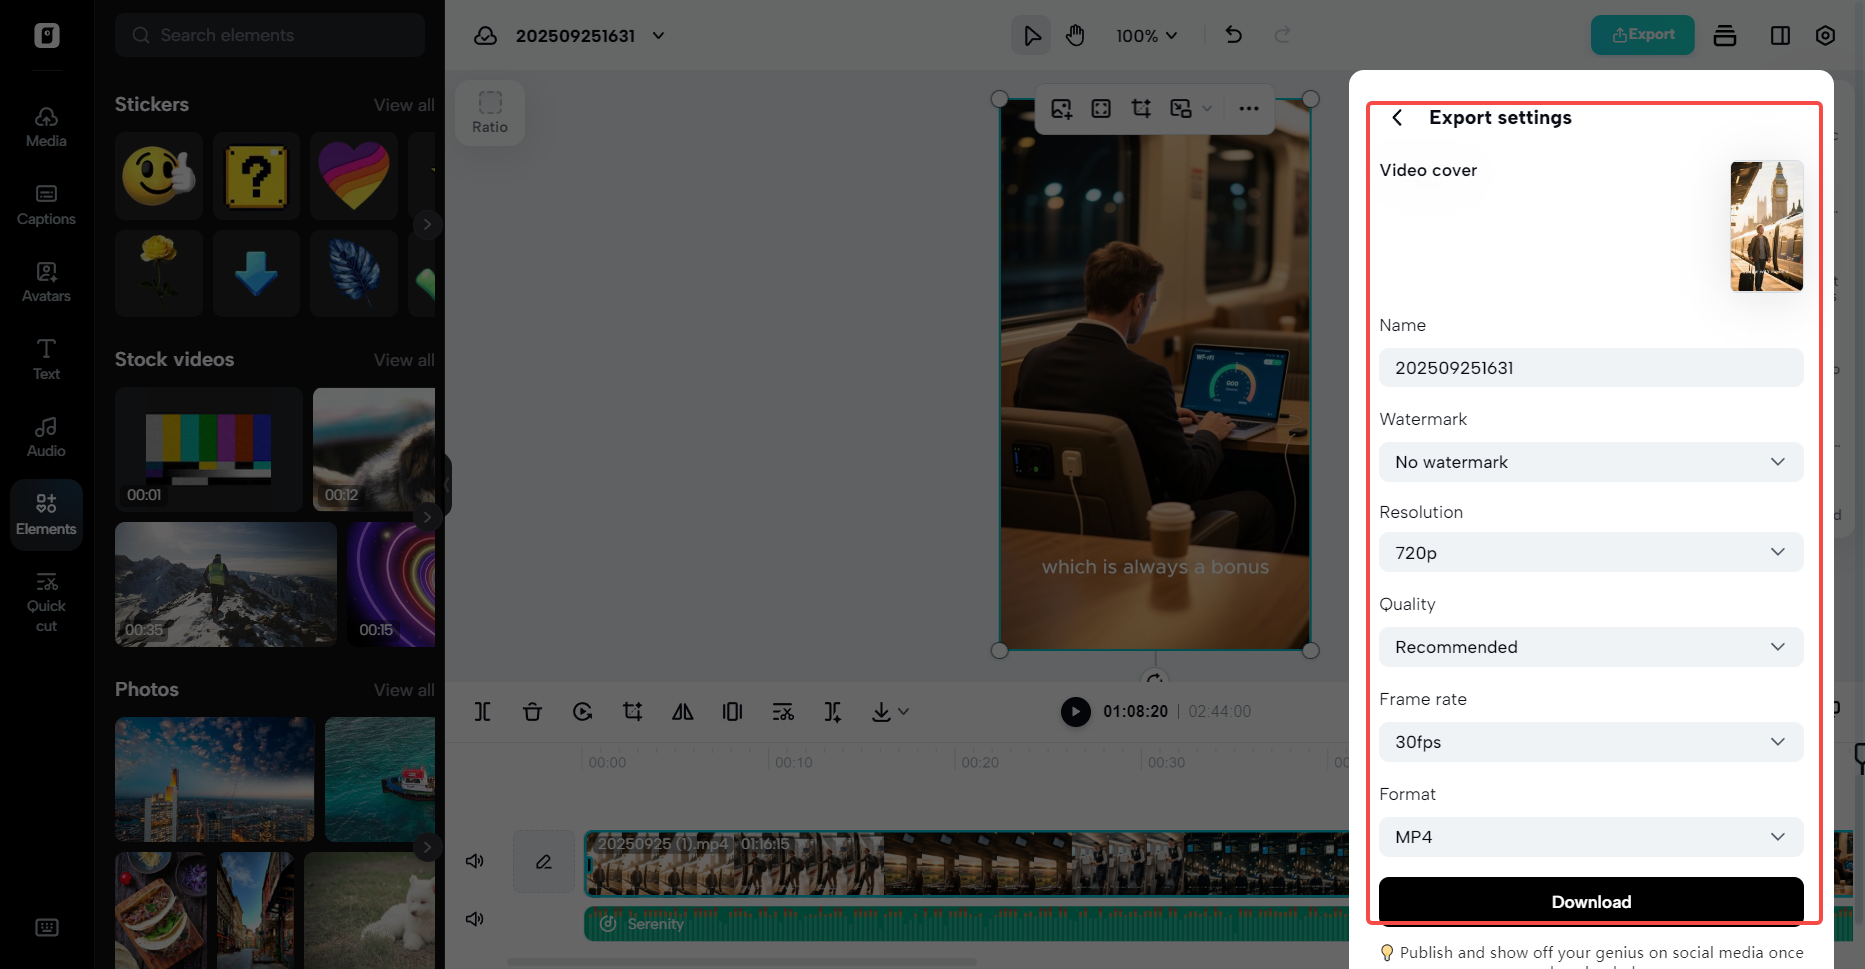The height and width of the screenshot is (969, 1865).
Task: Select the Media panel in the left sidebar
Action: (x=46, y=125)
